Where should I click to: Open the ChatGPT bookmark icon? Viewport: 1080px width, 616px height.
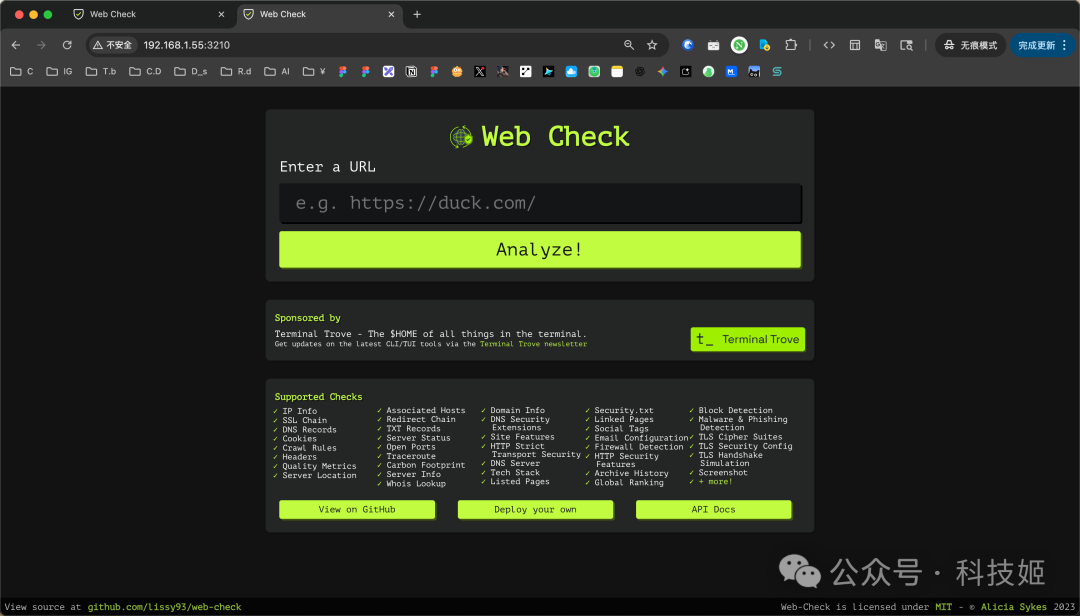(640, 71)
